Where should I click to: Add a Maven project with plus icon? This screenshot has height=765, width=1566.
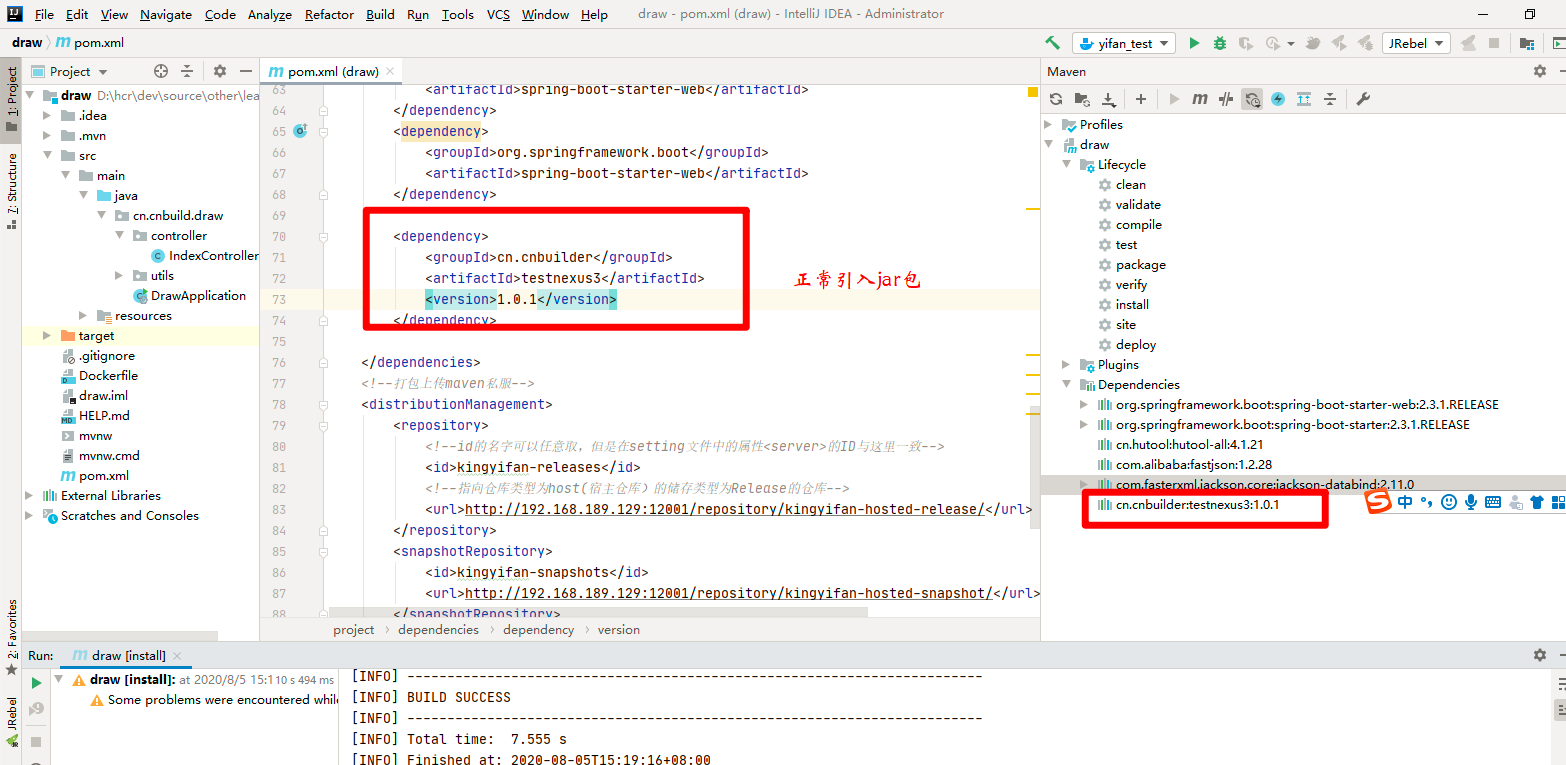tap(1141, 99)
